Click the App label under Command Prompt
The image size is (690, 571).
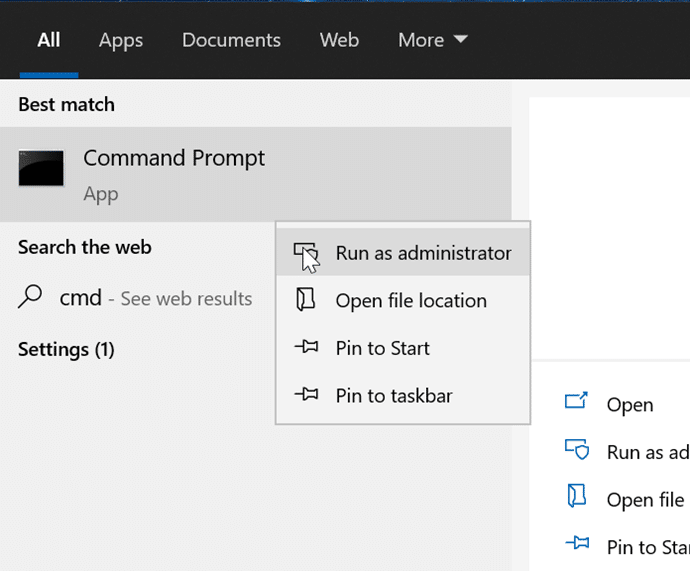(x=101, y=194)
